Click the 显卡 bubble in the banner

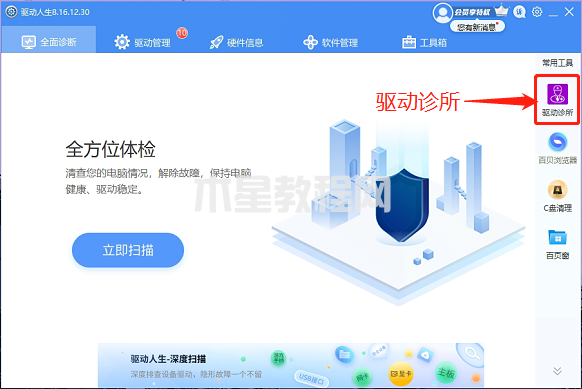point(400,373)
